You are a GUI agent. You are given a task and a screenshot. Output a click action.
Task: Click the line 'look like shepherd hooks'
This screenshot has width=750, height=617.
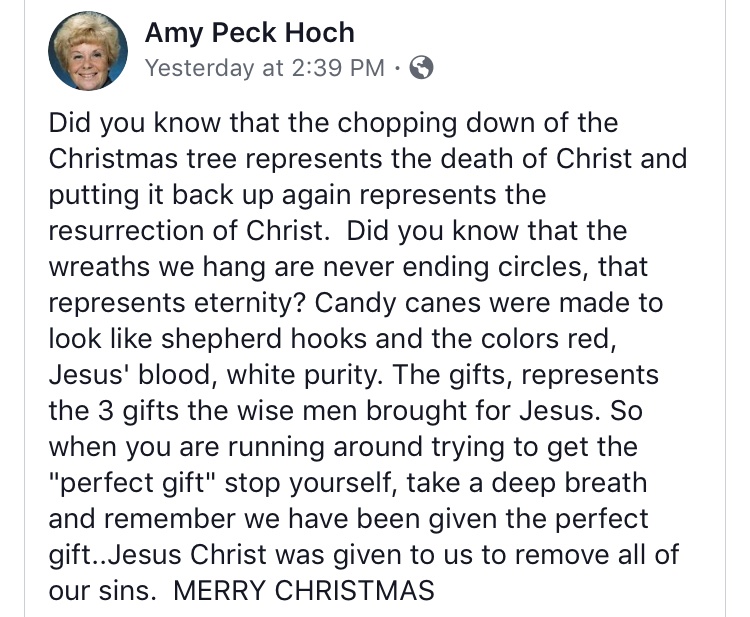332,339
